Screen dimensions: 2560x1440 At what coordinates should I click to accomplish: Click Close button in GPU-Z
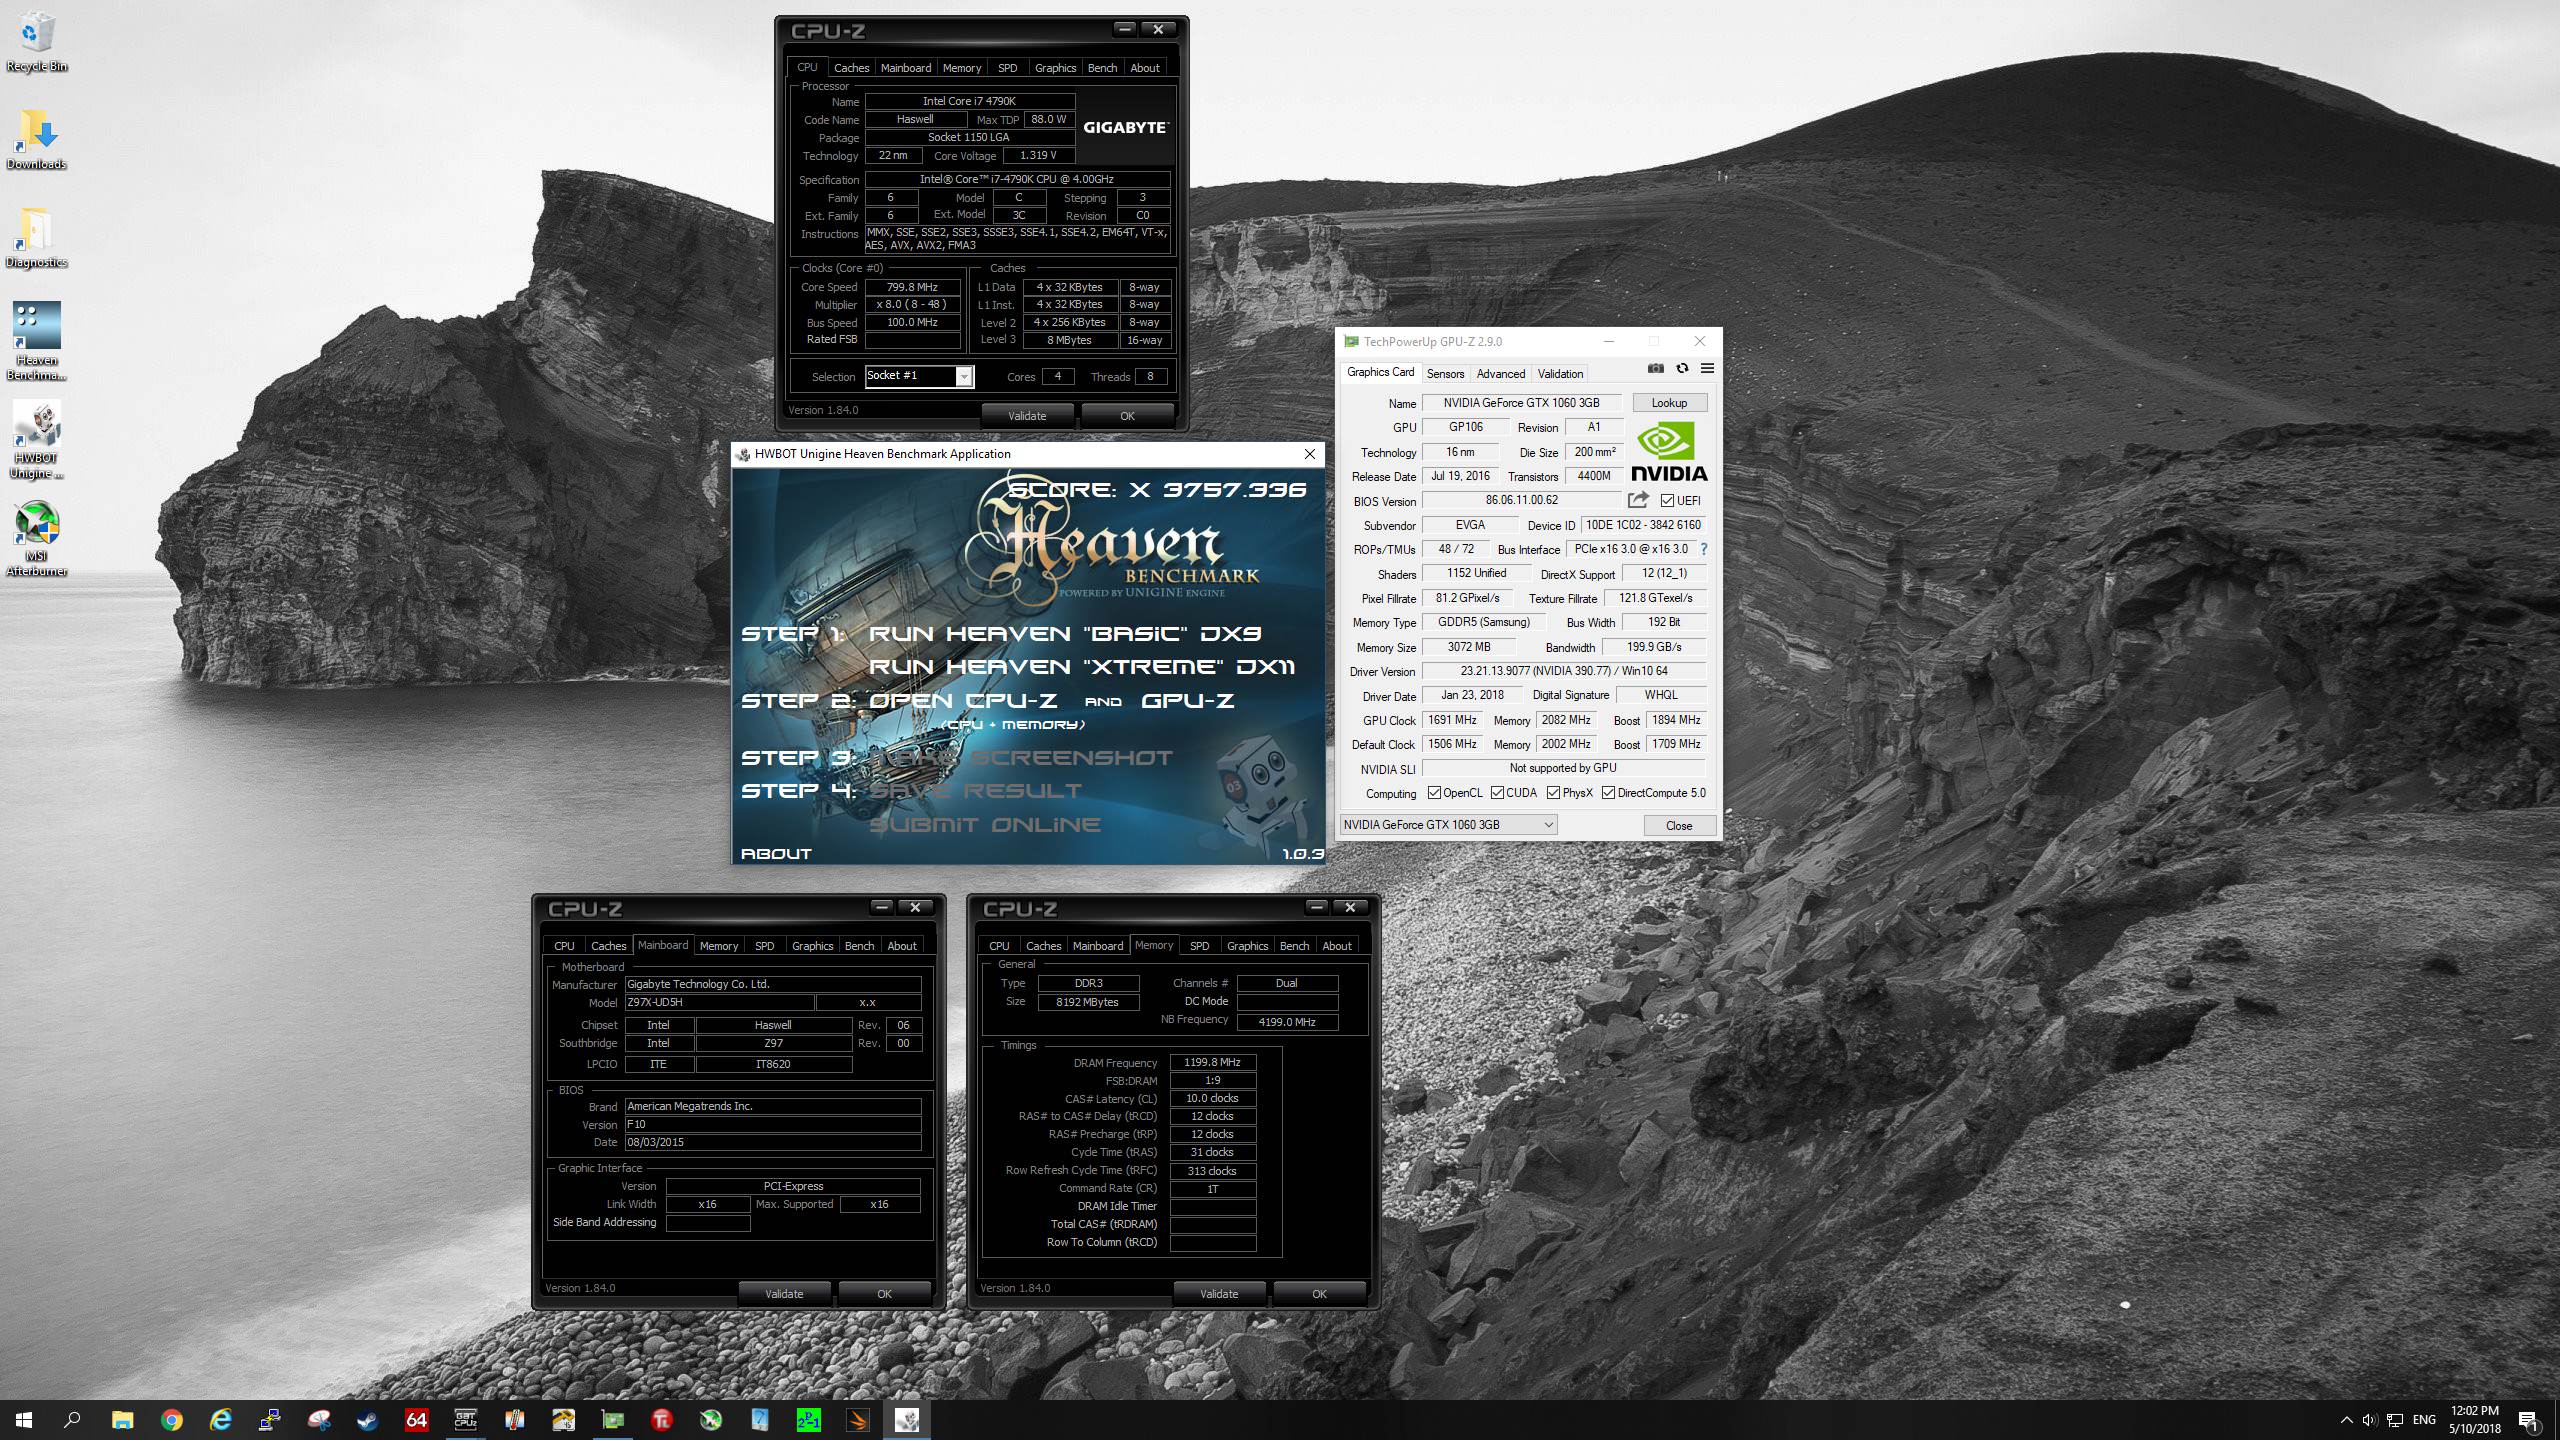click(1679, 826)
